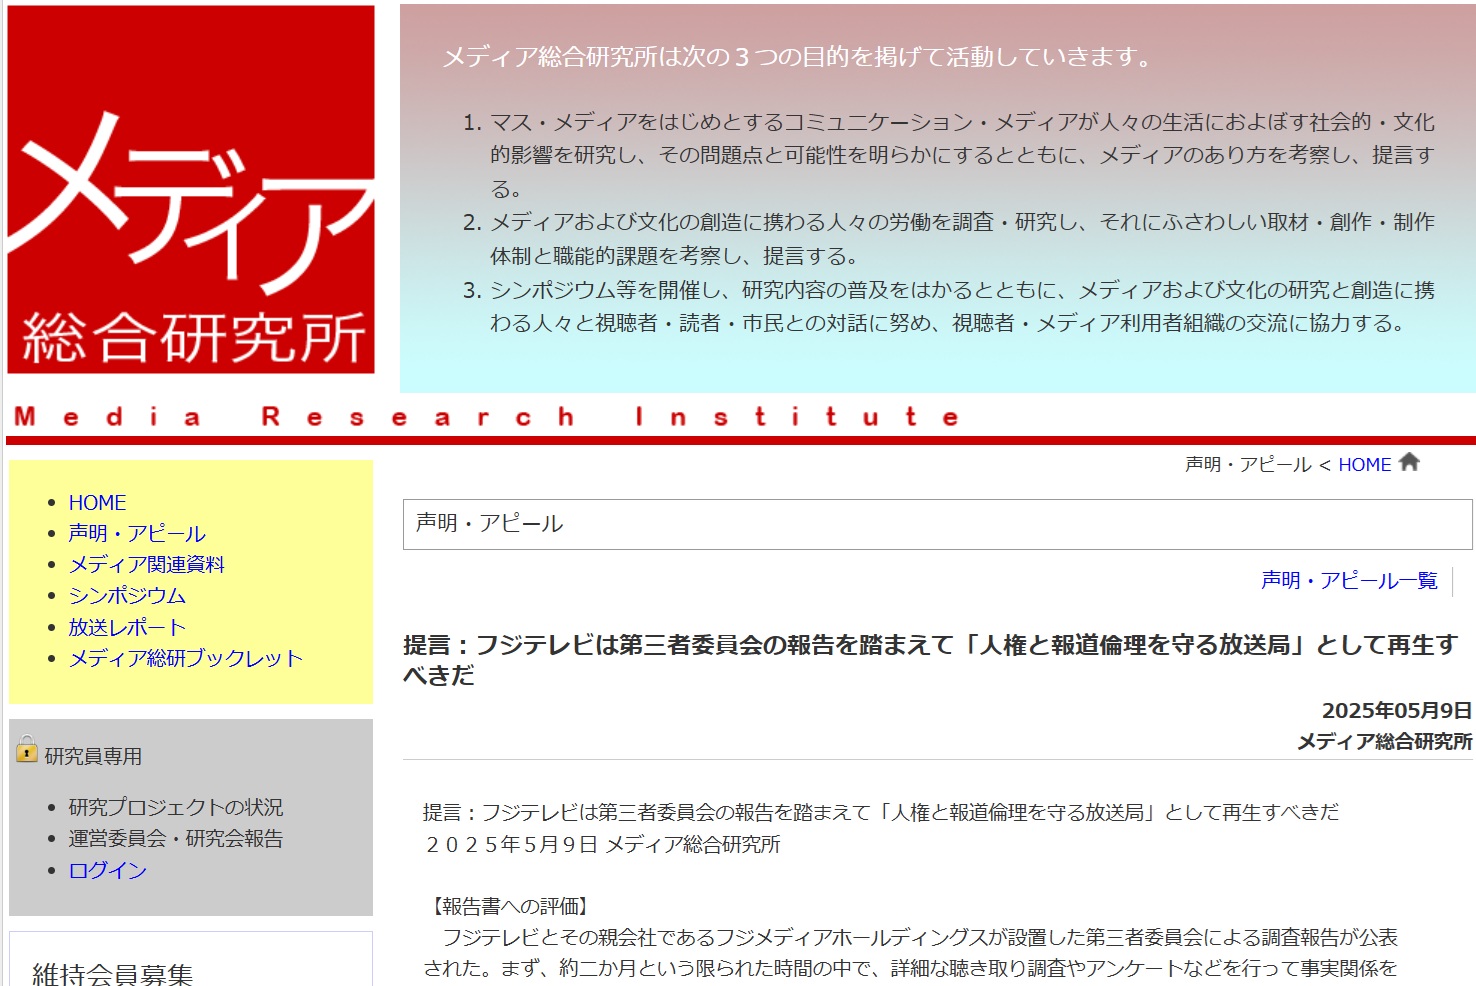Open the 声明・アピール一覧 link

tap(1349, 580)
